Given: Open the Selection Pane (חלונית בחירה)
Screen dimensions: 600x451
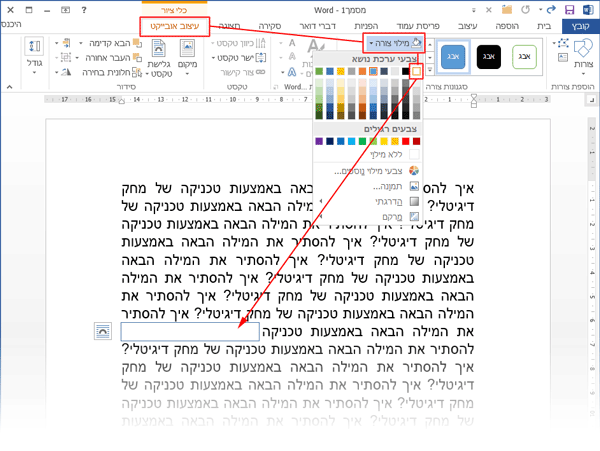Looking at the screenshot, I should (x=111, y=72).
